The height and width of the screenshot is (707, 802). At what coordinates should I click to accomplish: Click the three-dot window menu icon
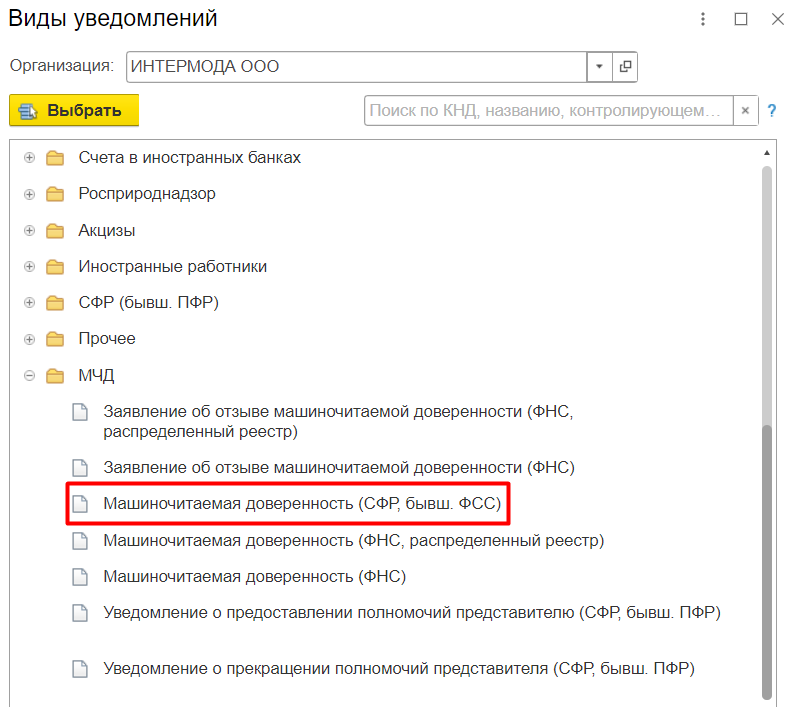[x=704, y=19]
